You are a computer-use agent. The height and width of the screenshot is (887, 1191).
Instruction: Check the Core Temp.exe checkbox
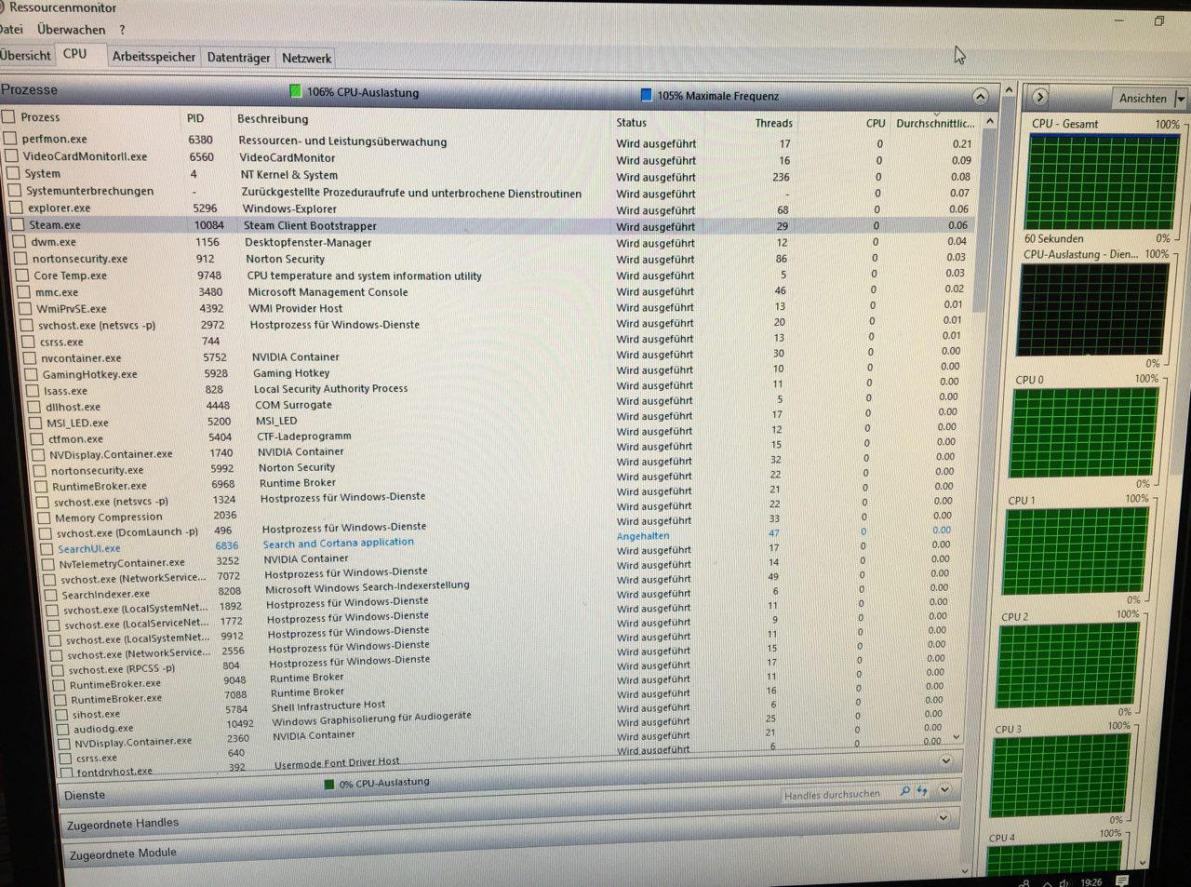coord(21,275)
